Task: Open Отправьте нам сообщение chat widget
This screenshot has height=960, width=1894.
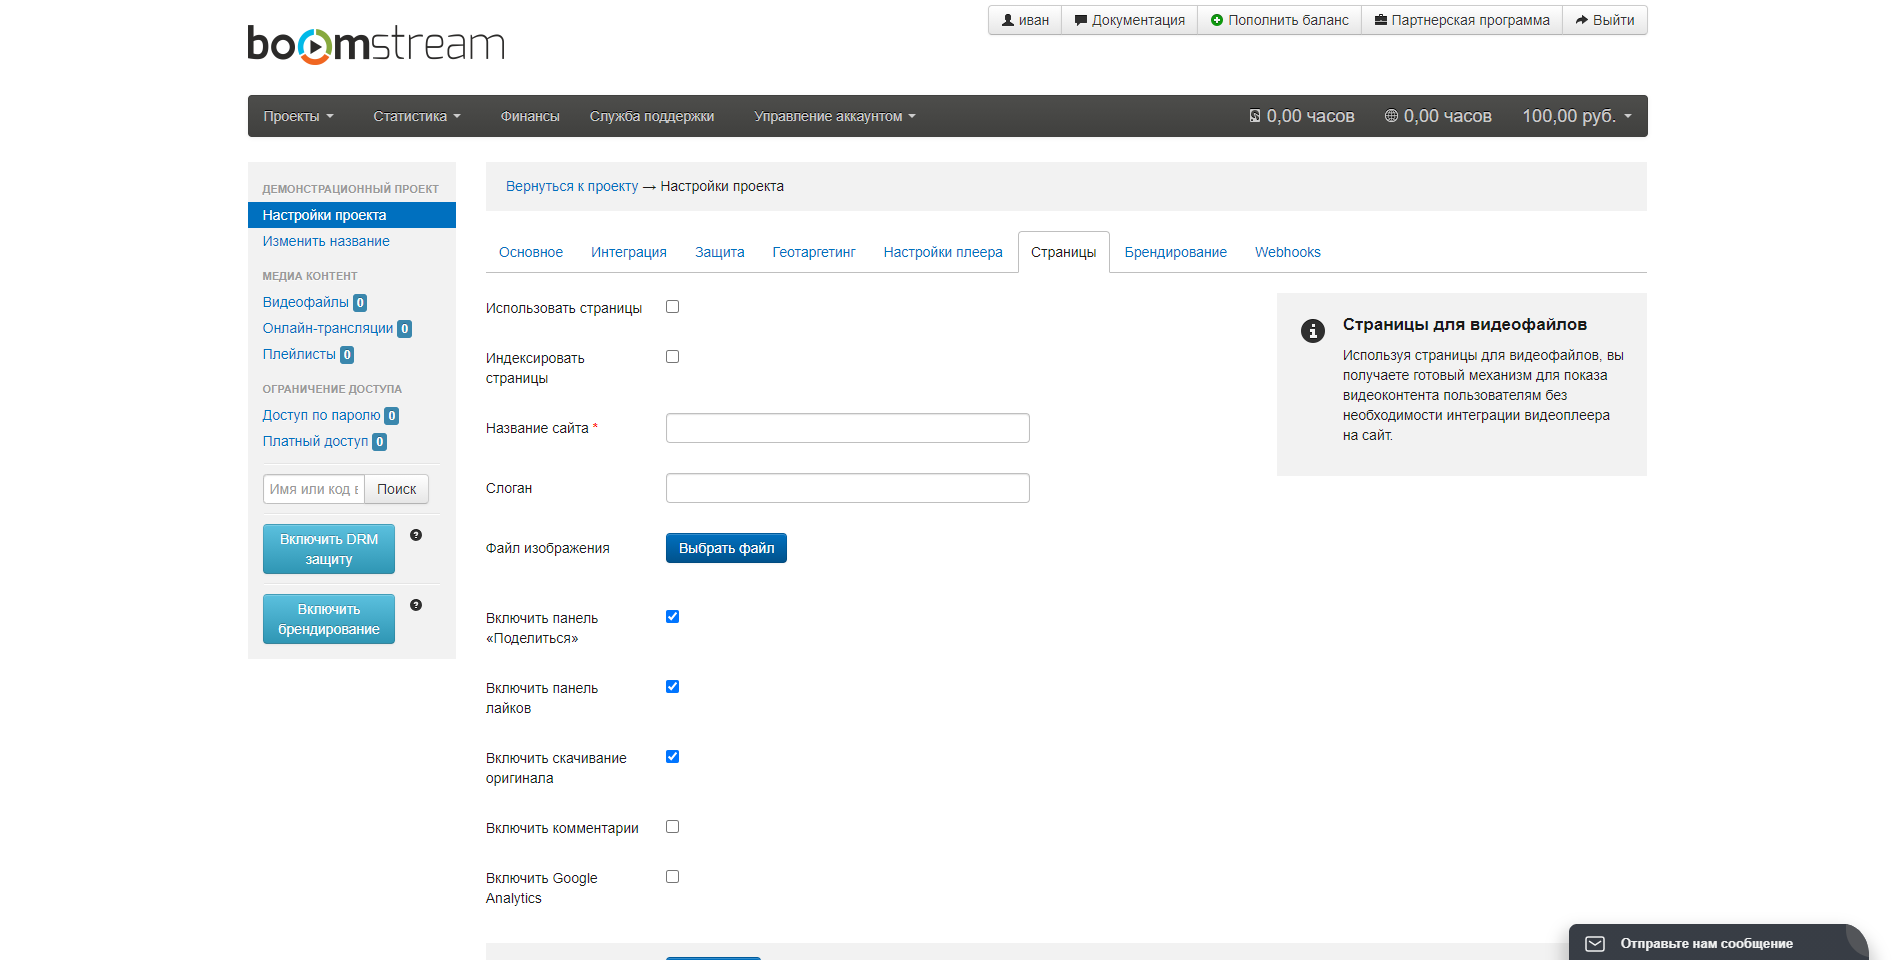Action: coord(1718,943)
